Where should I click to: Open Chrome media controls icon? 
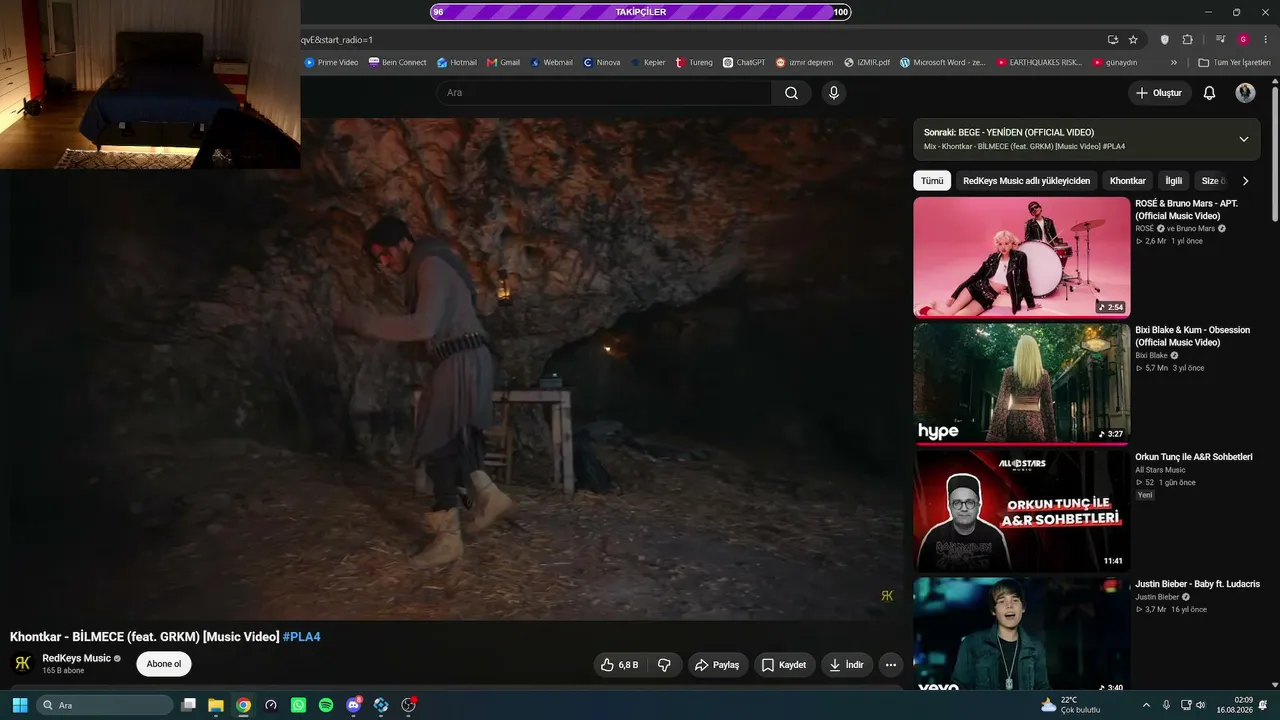1221,40
